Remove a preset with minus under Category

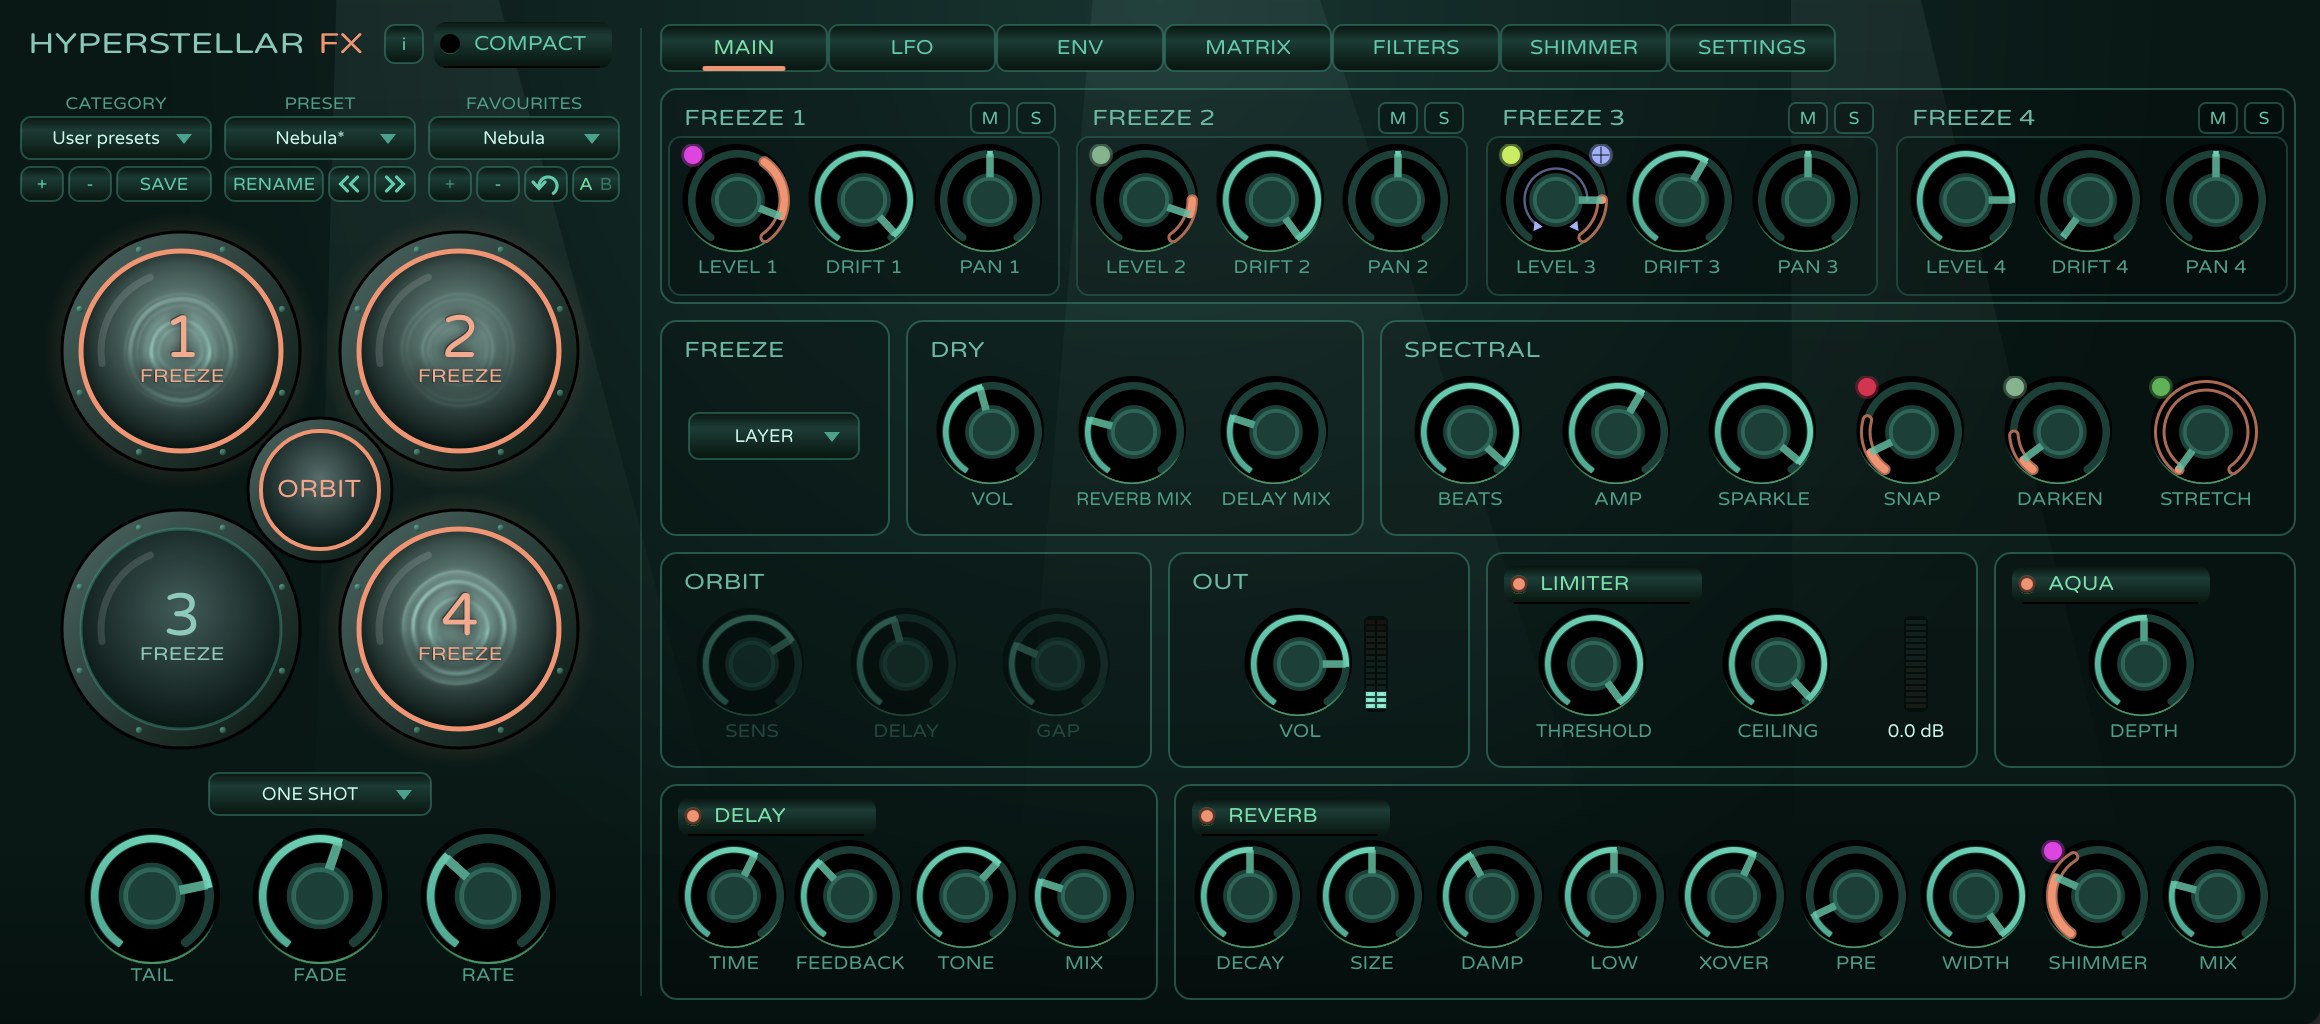pyautogui.click(x=90, y=184)
